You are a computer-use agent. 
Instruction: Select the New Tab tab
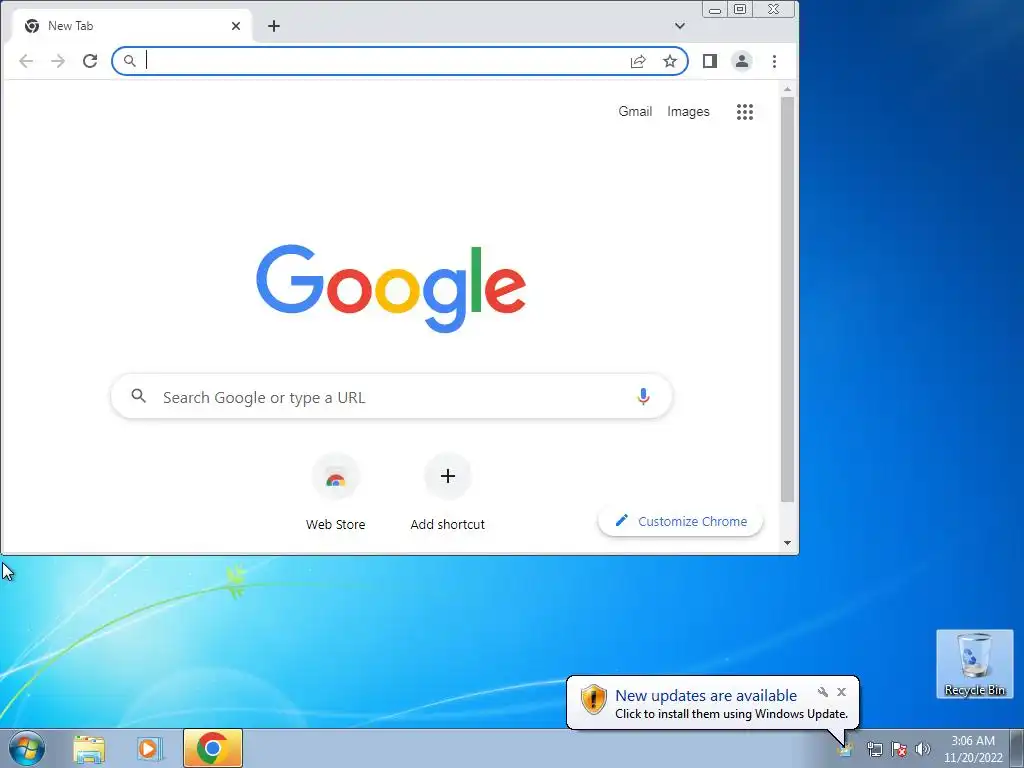131,26
